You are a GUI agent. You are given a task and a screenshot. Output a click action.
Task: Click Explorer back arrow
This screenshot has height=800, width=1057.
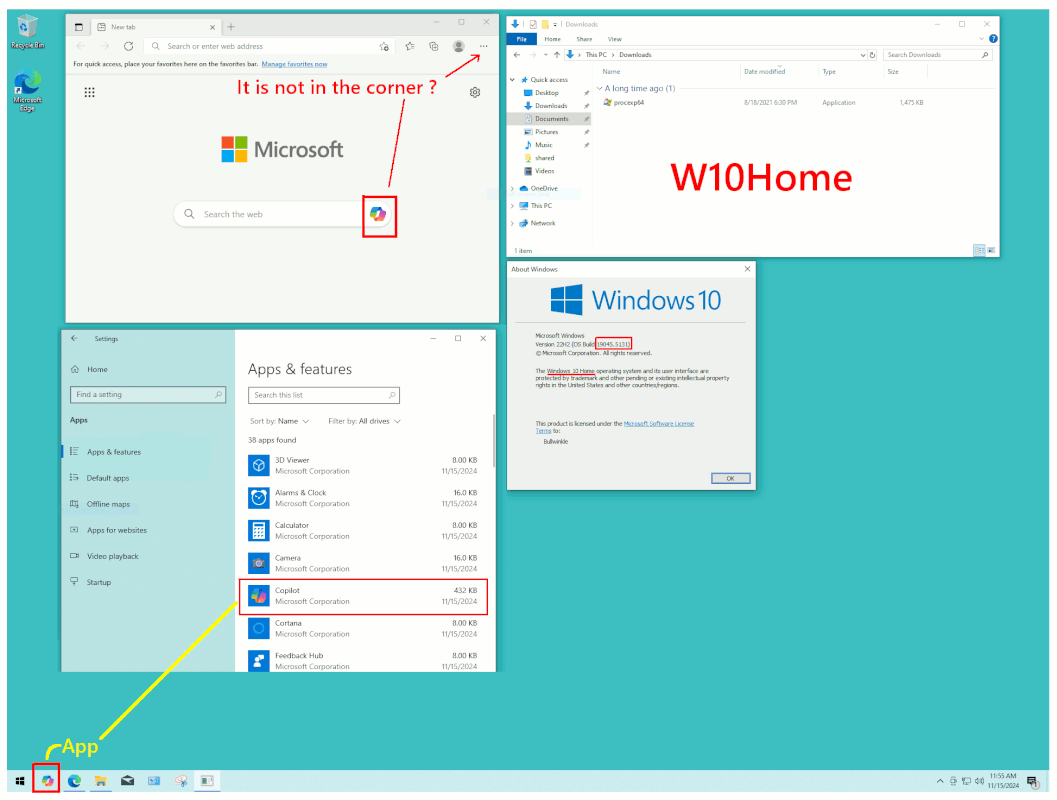coord(517,55)
